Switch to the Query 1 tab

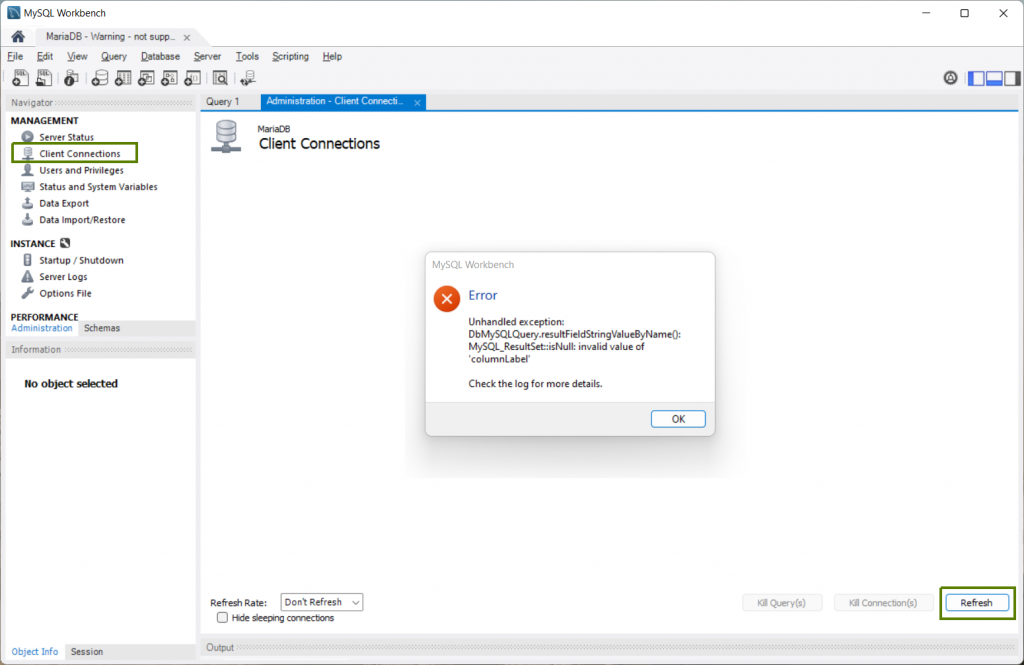point(223,101)
